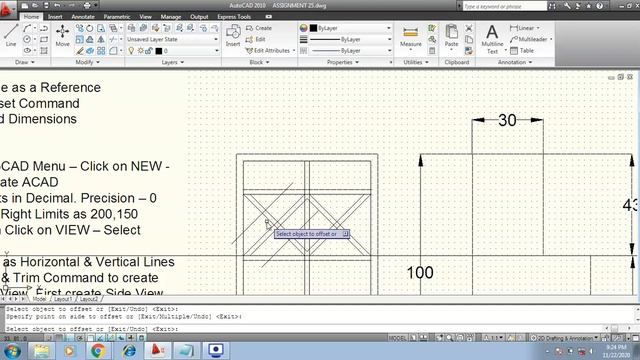Open the View ribbon tab

[145, 17]
